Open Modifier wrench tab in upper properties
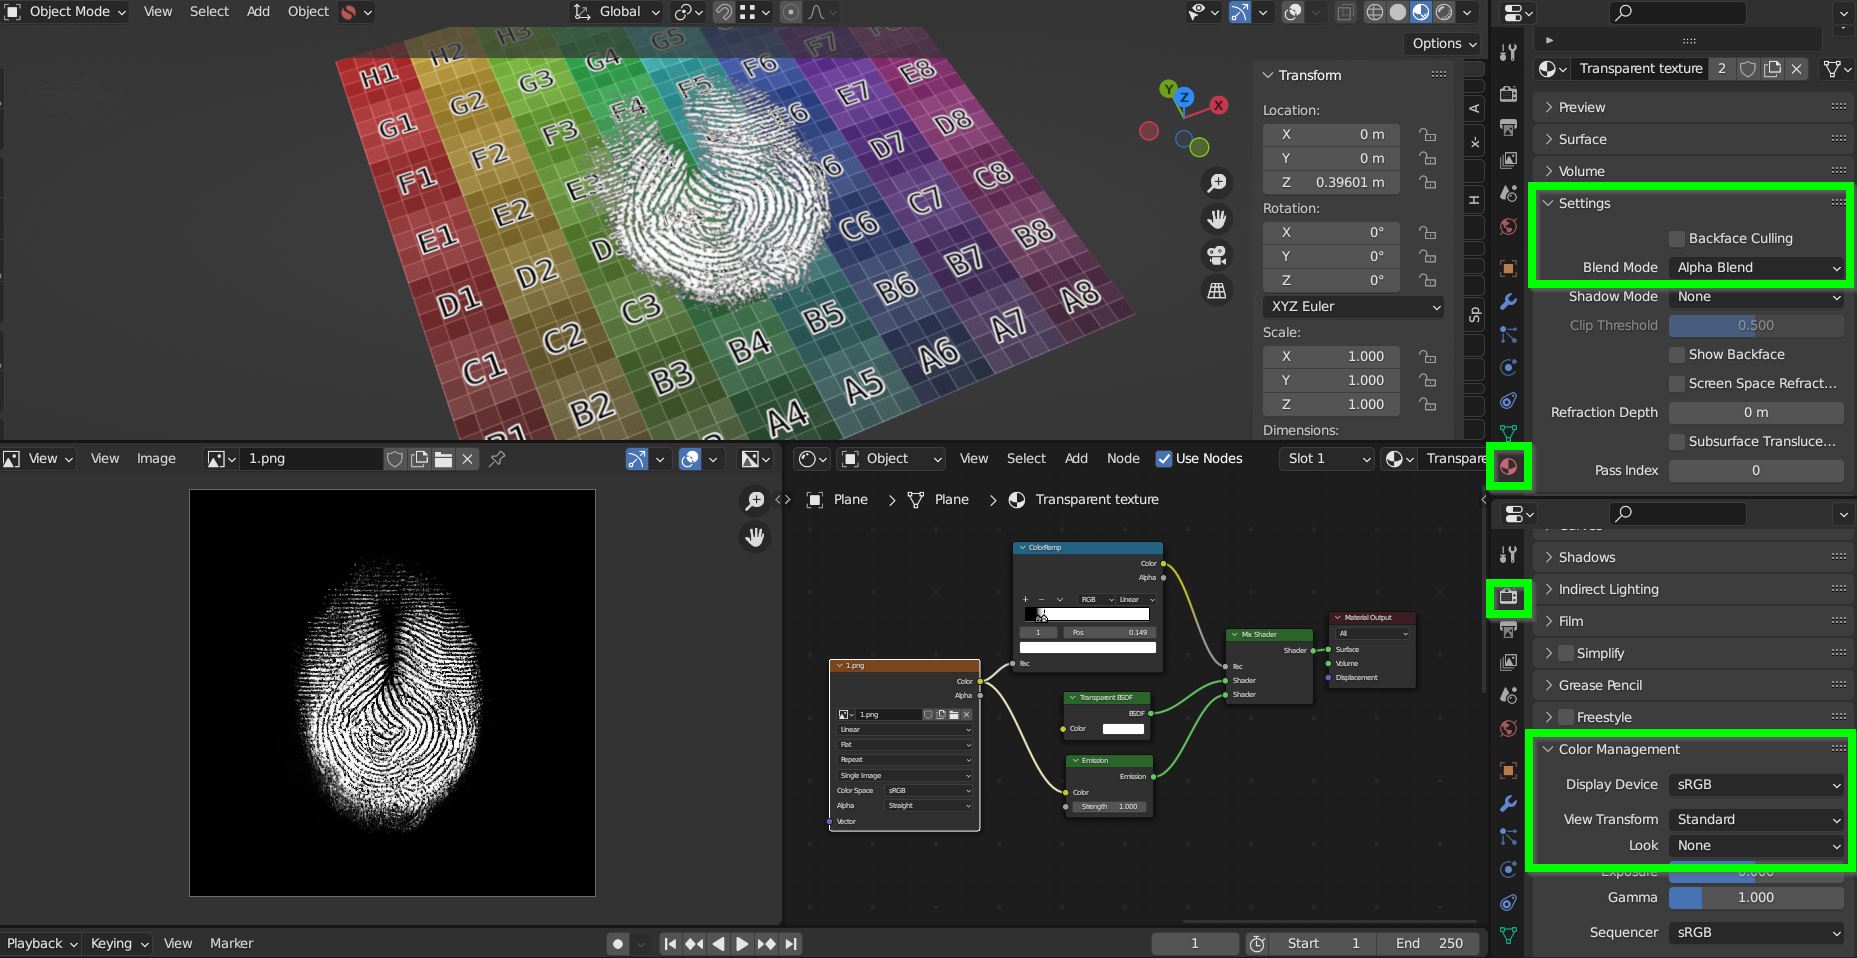 pyautogui.click(x=1509, y=302)
